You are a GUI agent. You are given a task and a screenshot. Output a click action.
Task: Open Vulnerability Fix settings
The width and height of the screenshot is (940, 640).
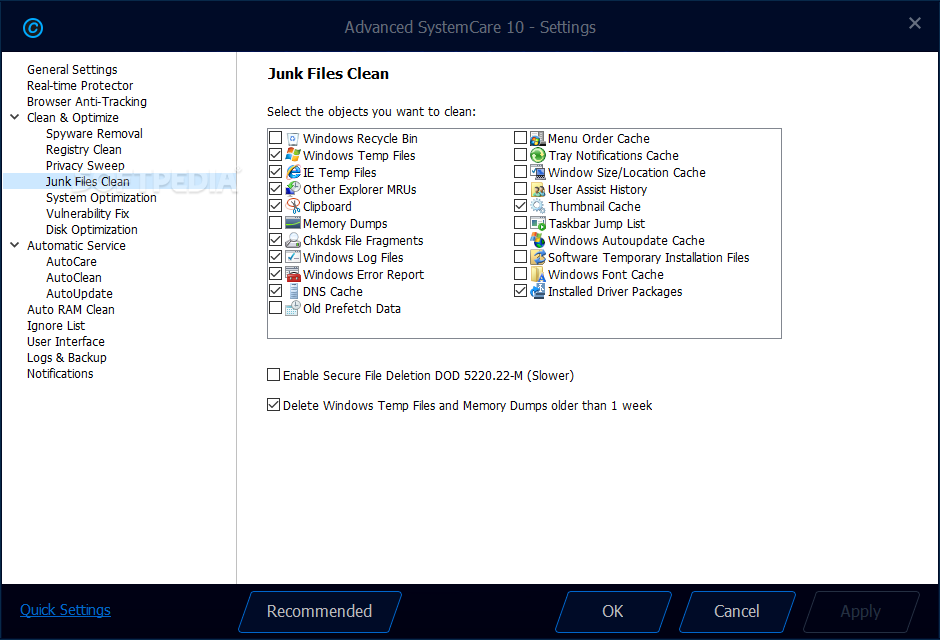(88, 213)
